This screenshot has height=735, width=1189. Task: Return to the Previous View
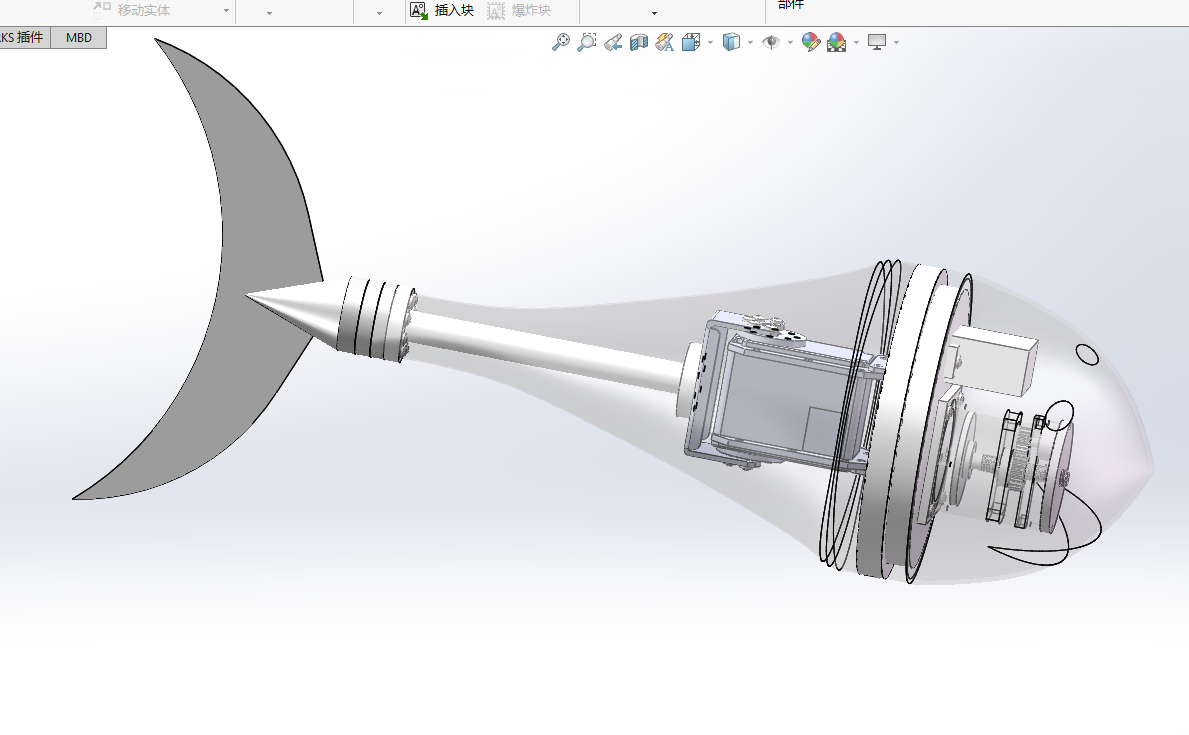613,42
